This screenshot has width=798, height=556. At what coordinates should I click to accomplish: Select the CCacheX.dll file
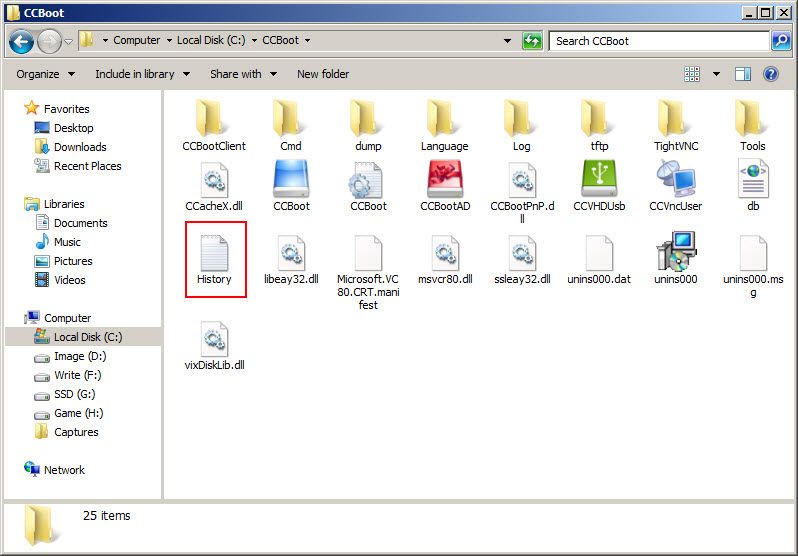[x=214, y=186]
